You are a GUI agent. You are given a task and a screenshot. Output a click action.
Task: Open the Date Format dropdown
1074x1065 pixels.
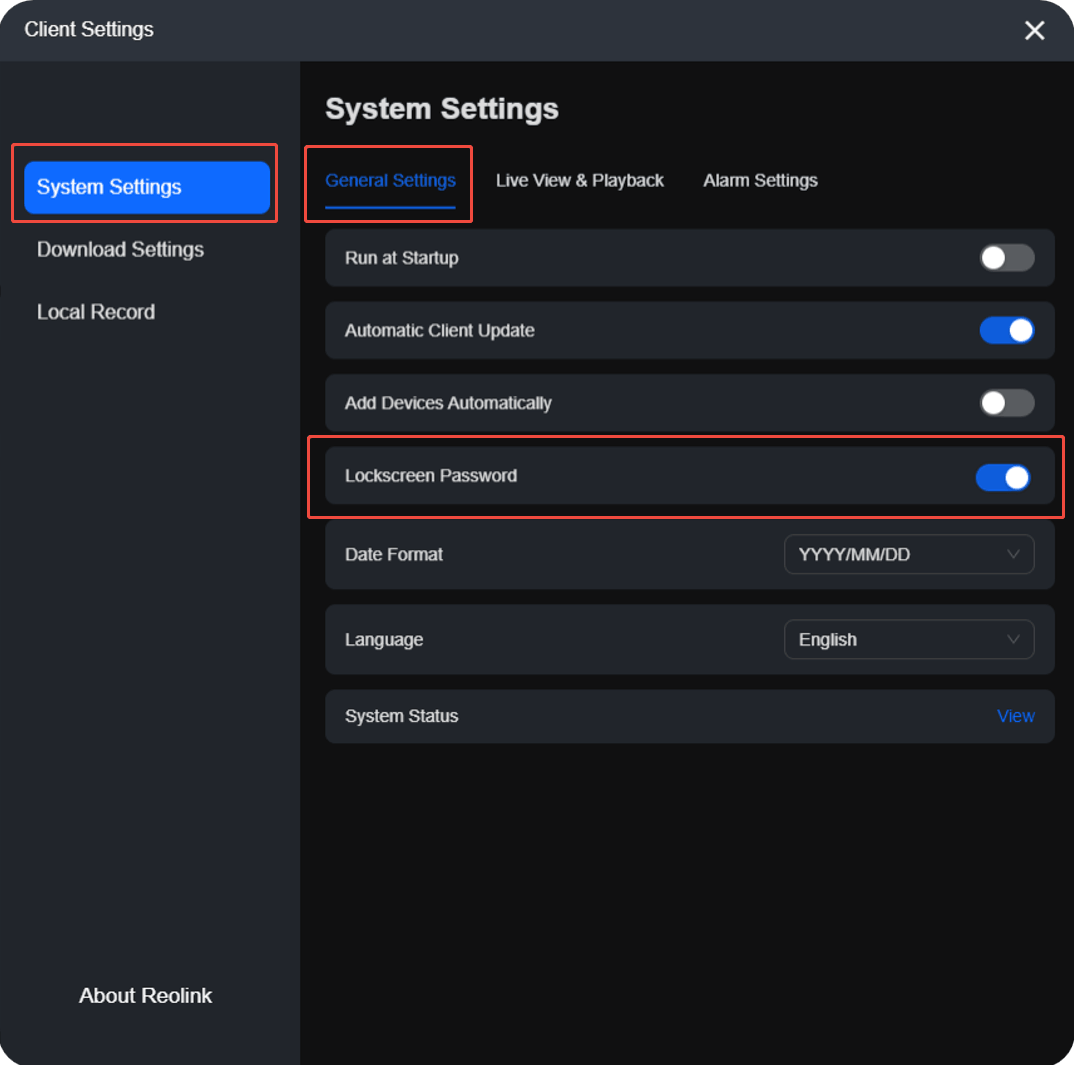pyautogui.click(x=909, y=554)
